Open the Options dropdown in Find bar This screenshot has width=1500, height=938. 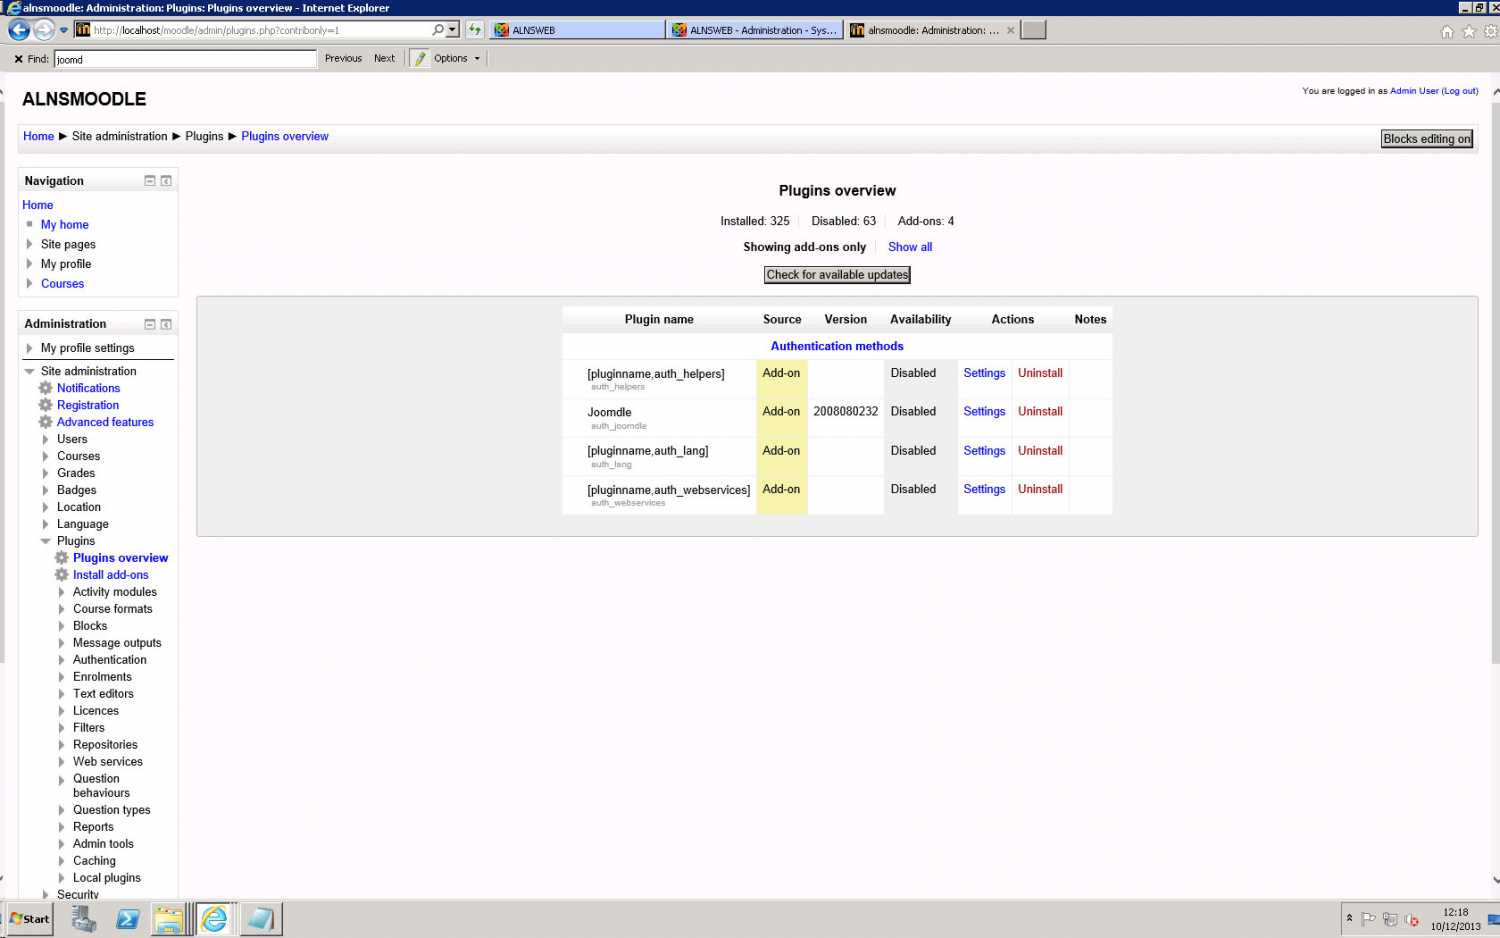tap(457, 59)
